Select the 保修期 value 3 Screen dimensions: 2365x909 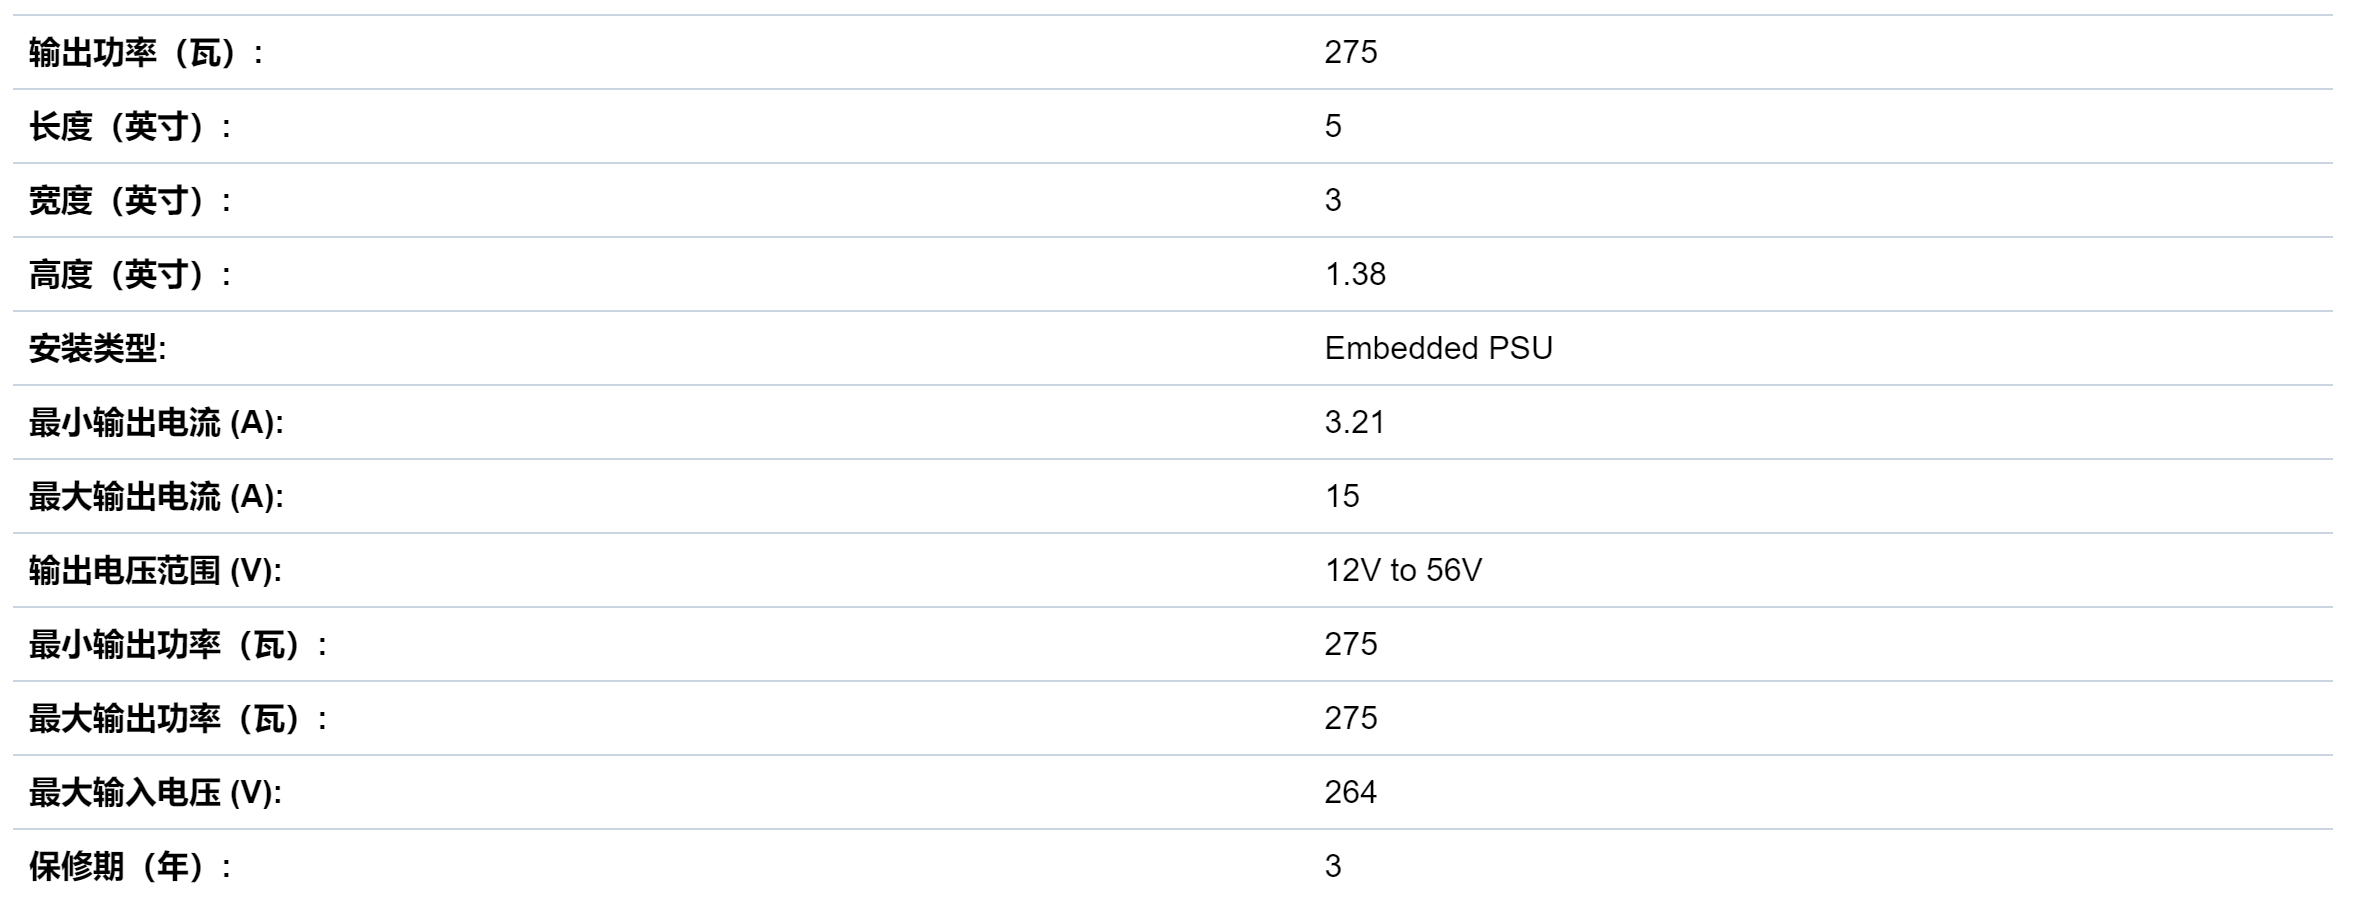(x=1333, y=866)
